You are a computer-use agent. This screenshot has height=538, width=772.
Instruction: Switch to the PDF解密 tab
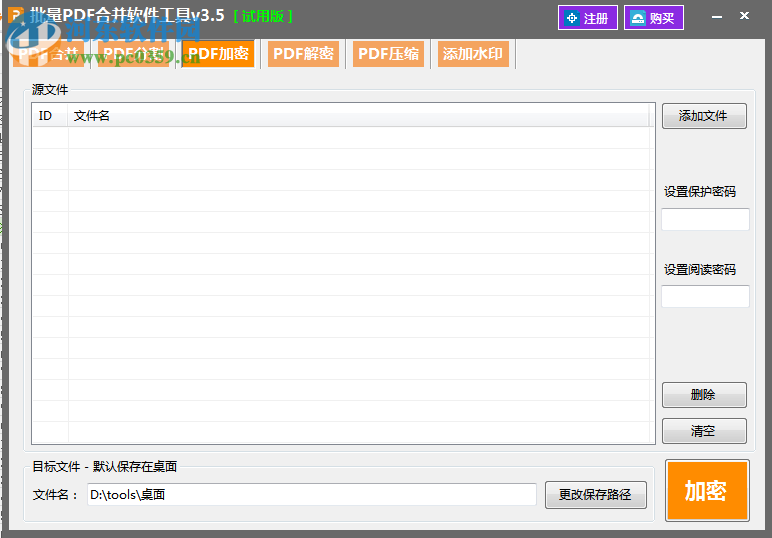pyautogui.click(x=303, y=54)
